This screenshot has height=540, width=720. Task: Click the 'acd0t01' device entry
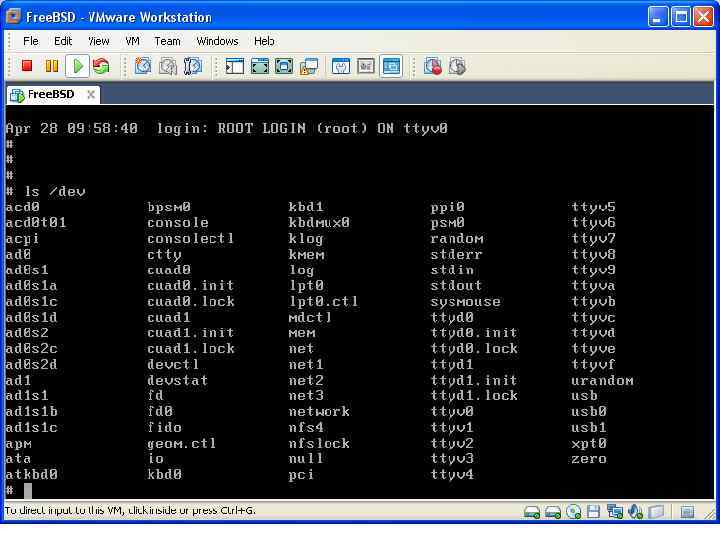36,223
